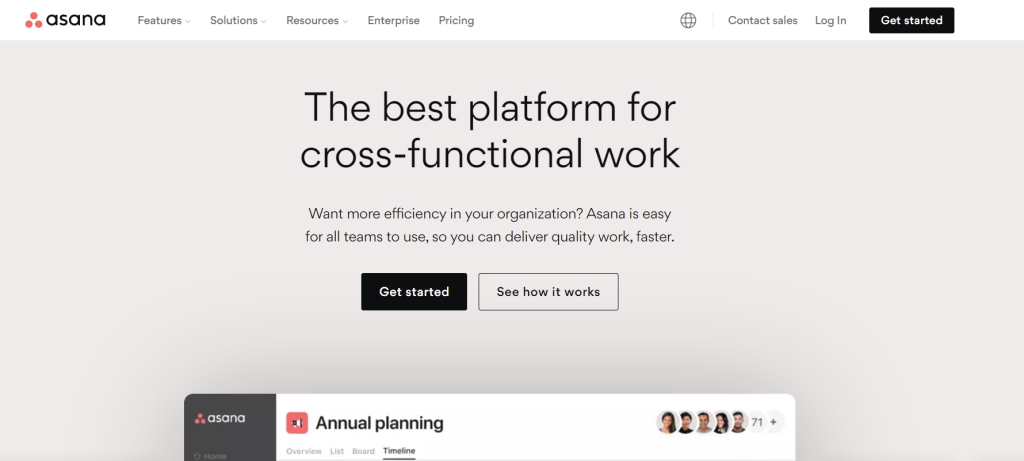Click the Asana logo in the navbar
This screenshot has height=461, width=1024.
pyautogui.click(x=65, y=20)
